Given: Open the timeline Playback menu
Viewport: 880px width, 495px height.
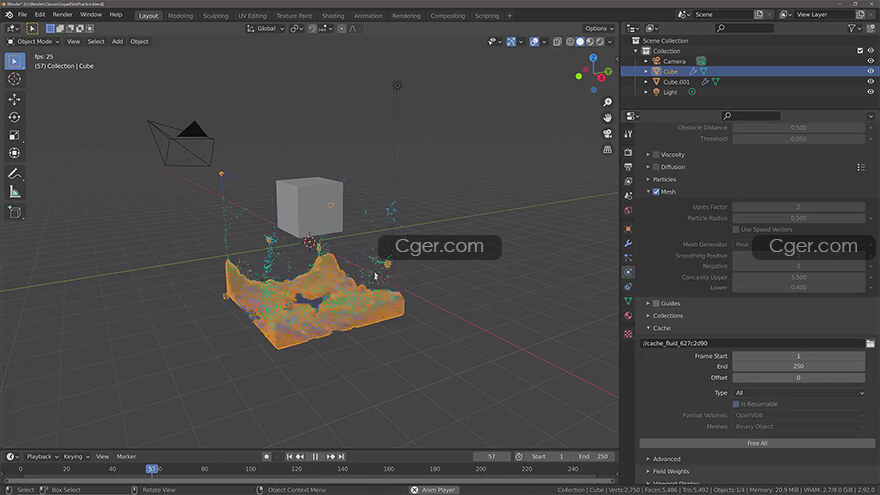Looking at the screenshot, I should [42, 457].
